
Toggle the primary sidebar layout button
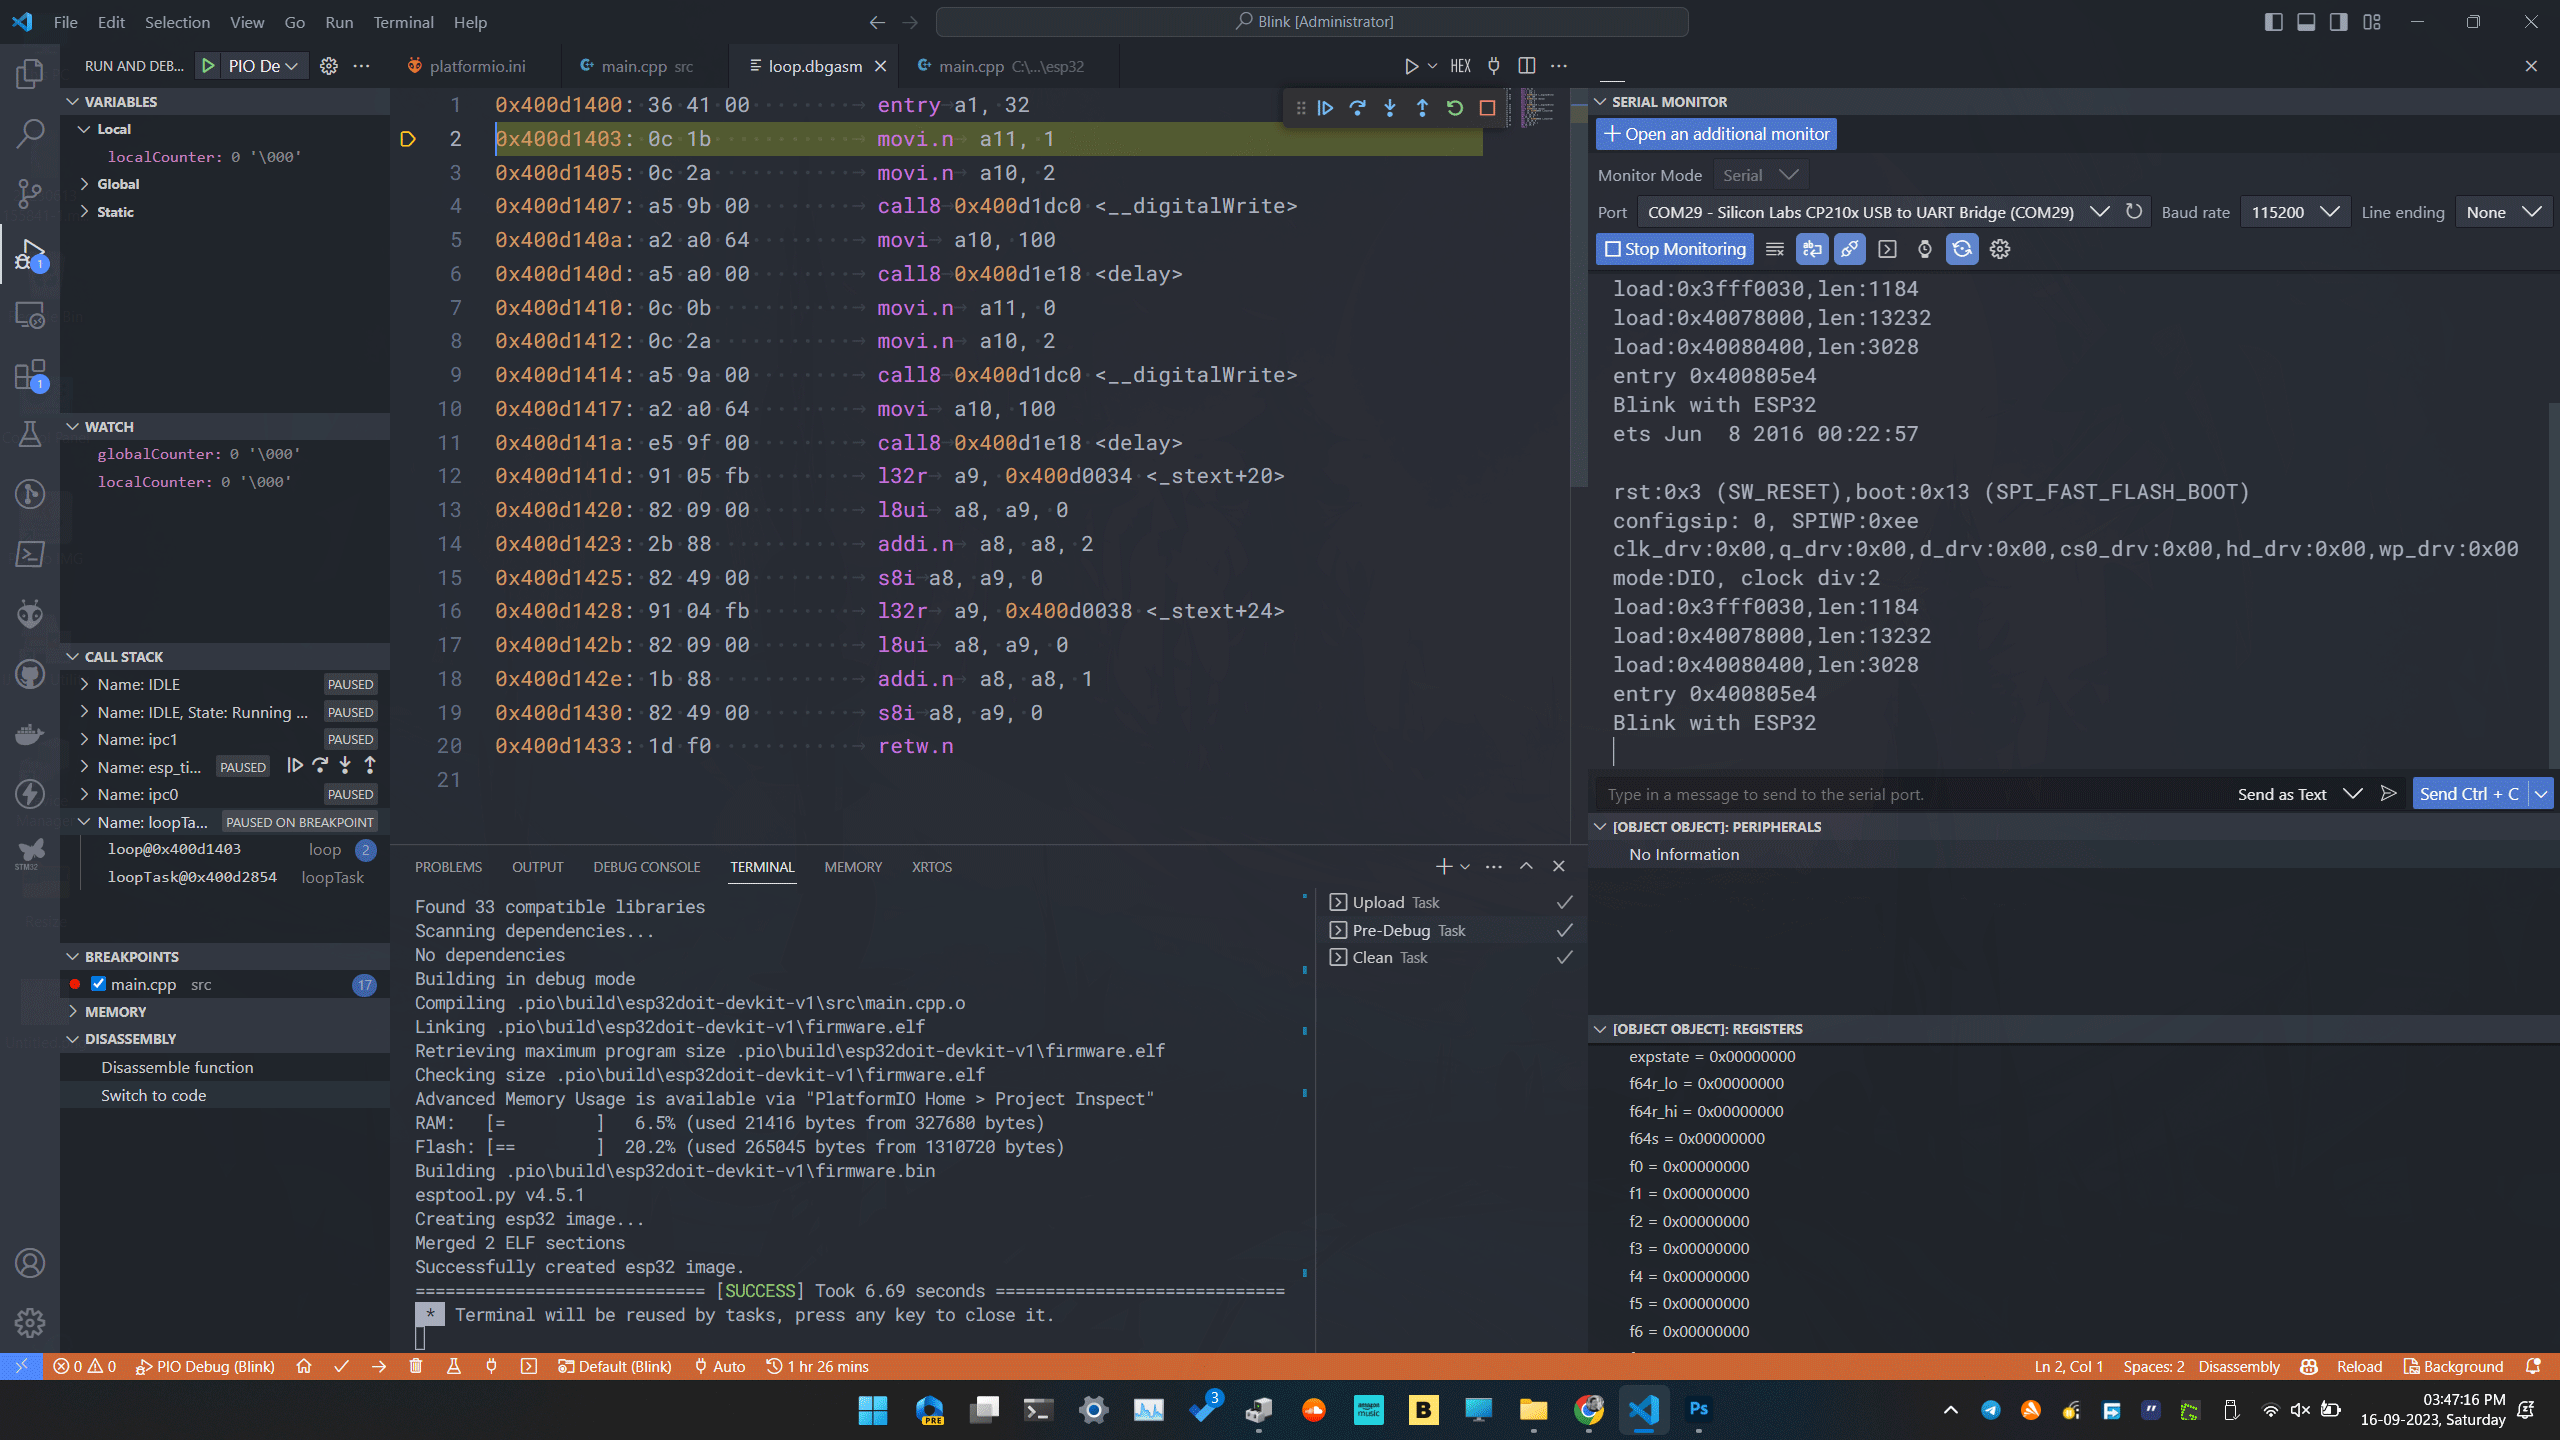(2273, 22)
